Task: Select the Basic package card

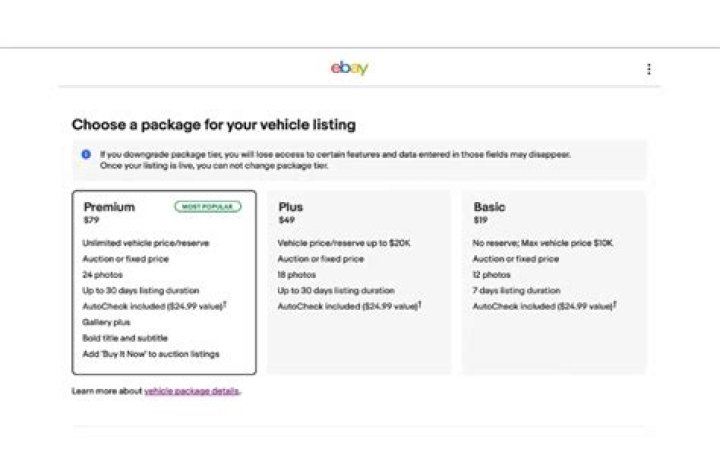Action: pos(554,282)
